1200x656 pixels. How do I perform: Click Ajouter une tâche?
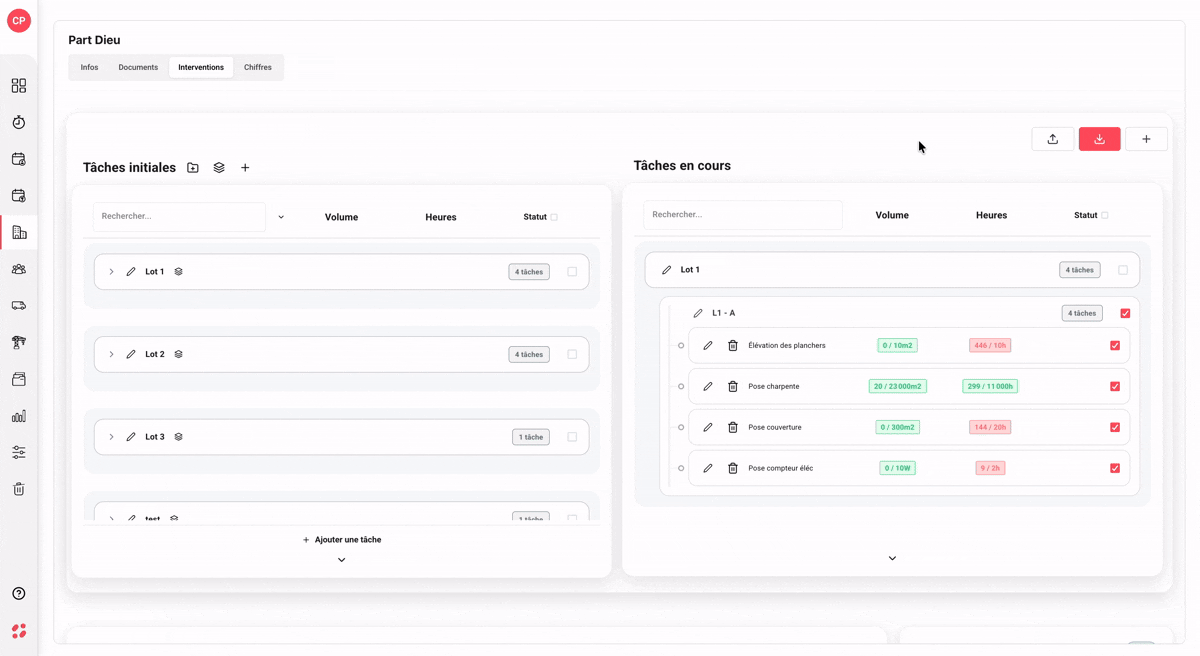point(342,540)
